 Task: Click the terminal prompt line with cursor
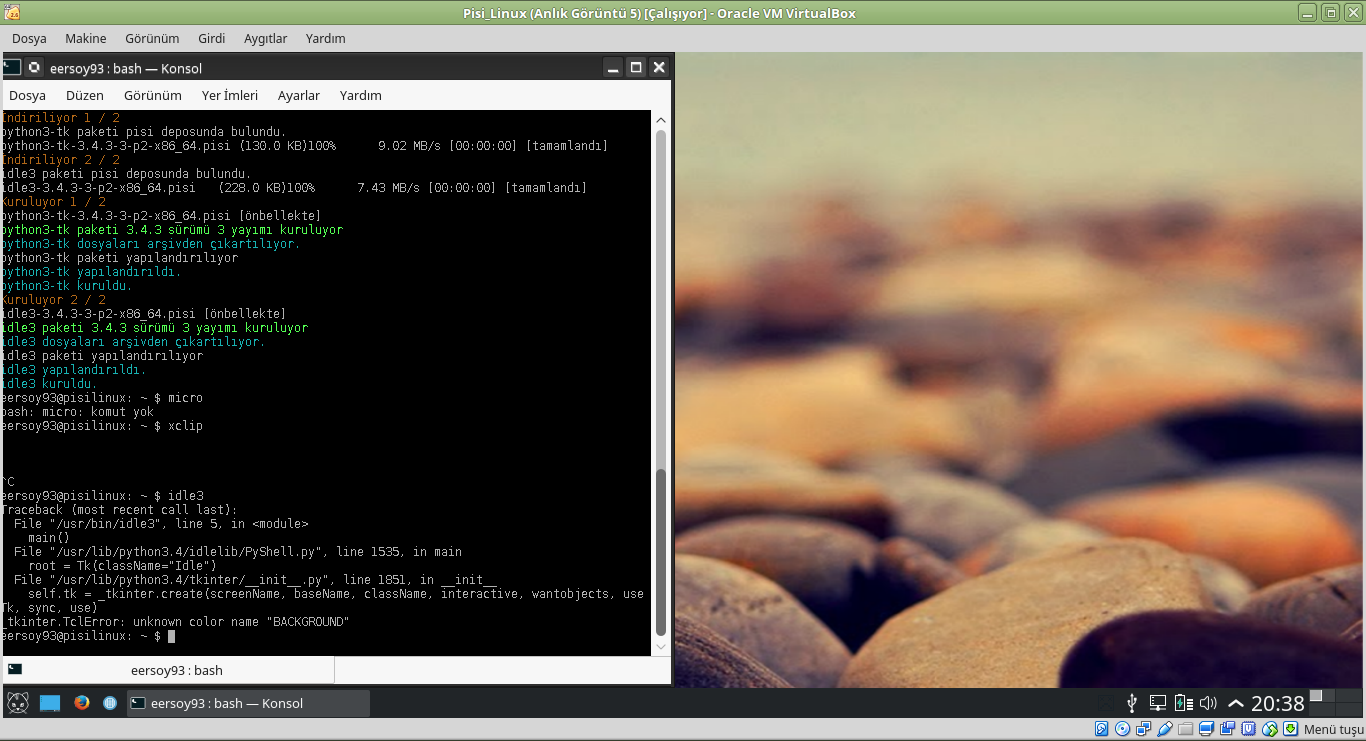[88, 636]
